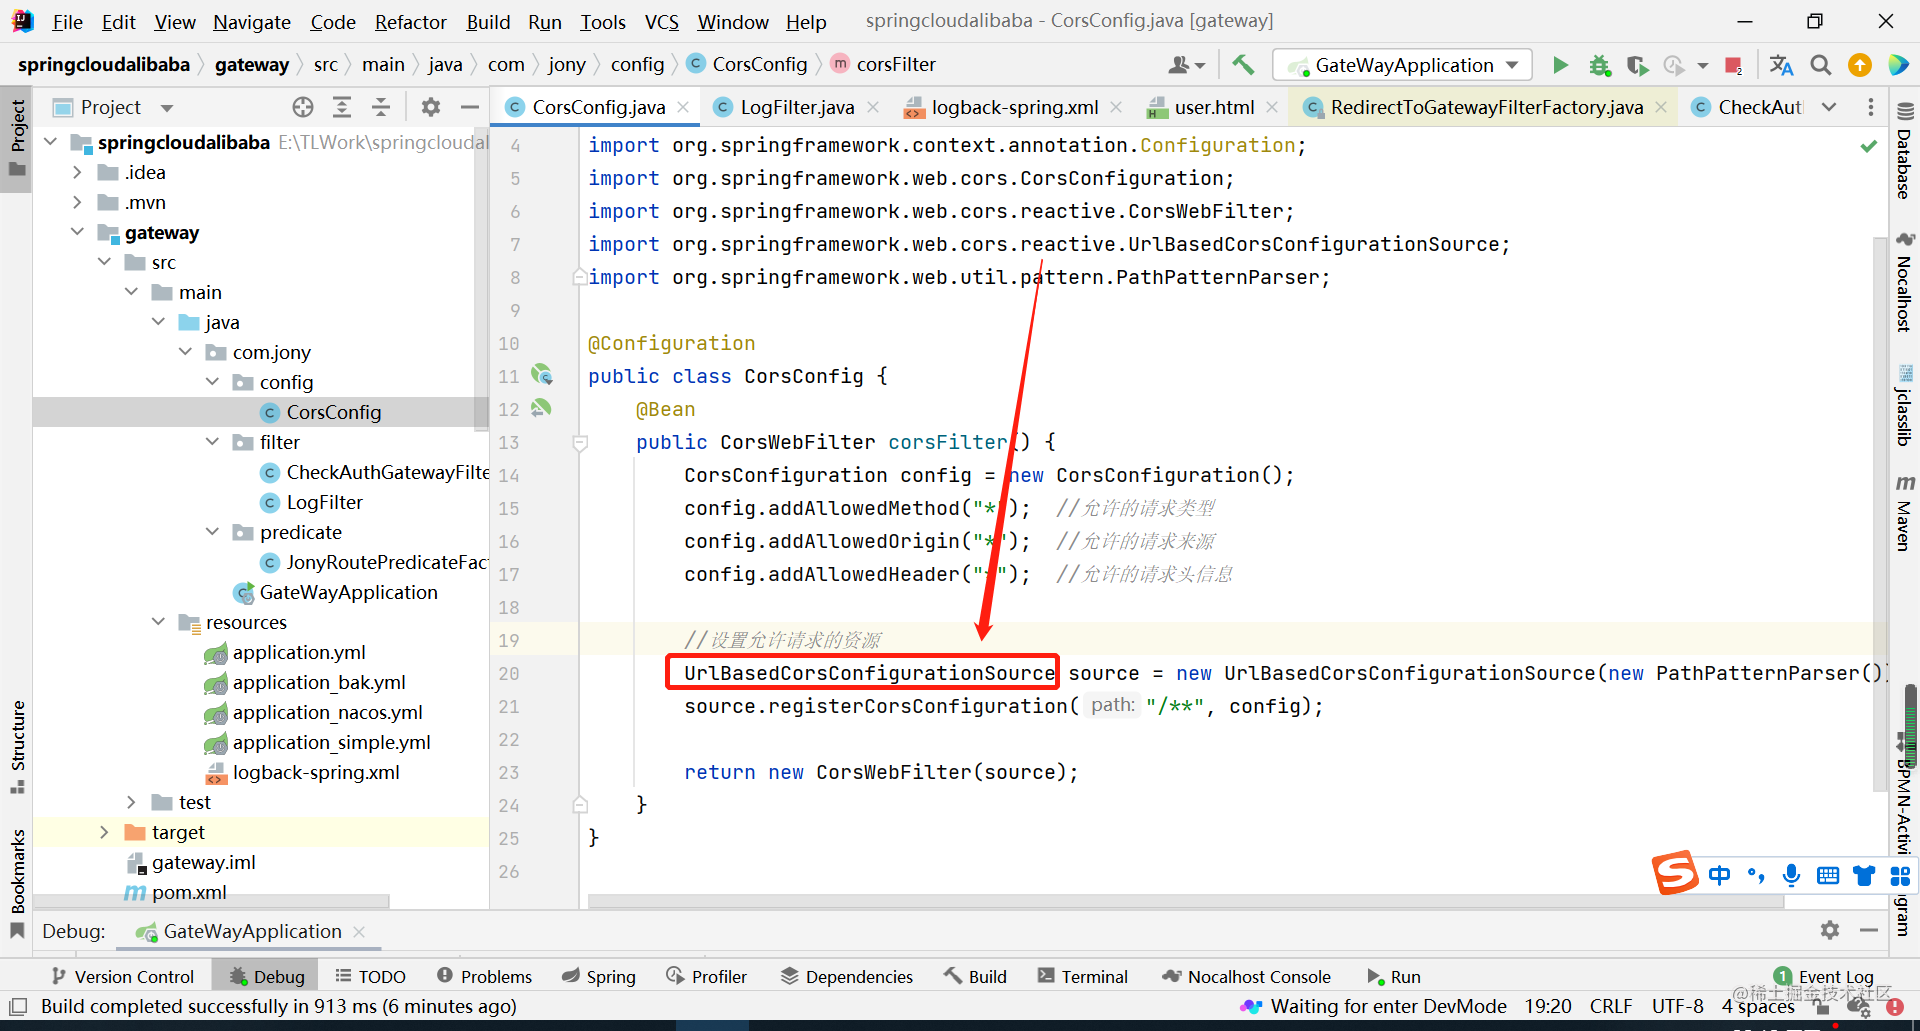Click the Build project hammer icon
The height and width of the screenshot is (1031, 1920).
1243,65
